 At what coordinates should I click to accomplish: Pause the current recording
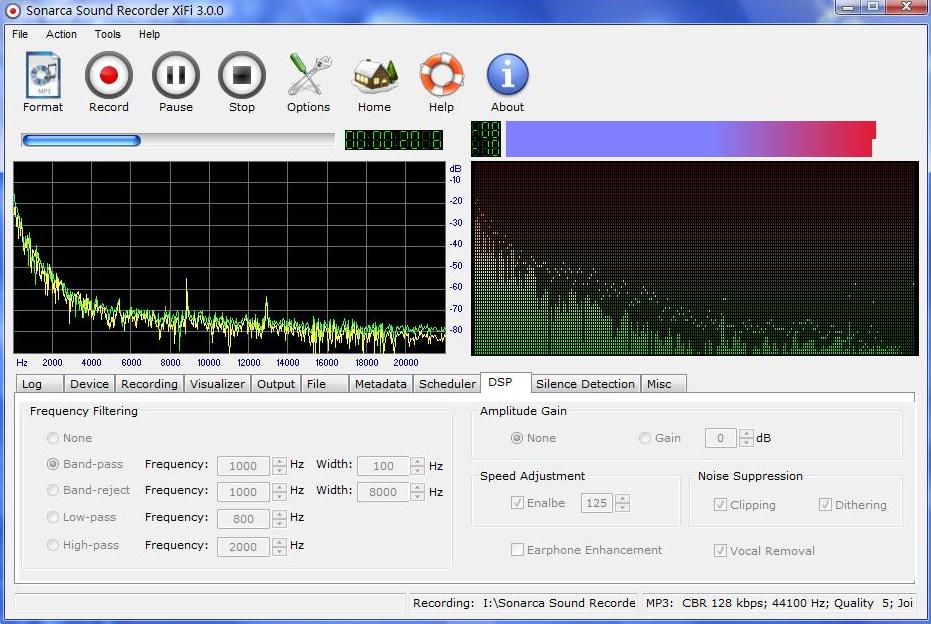(x=175, y=82)
